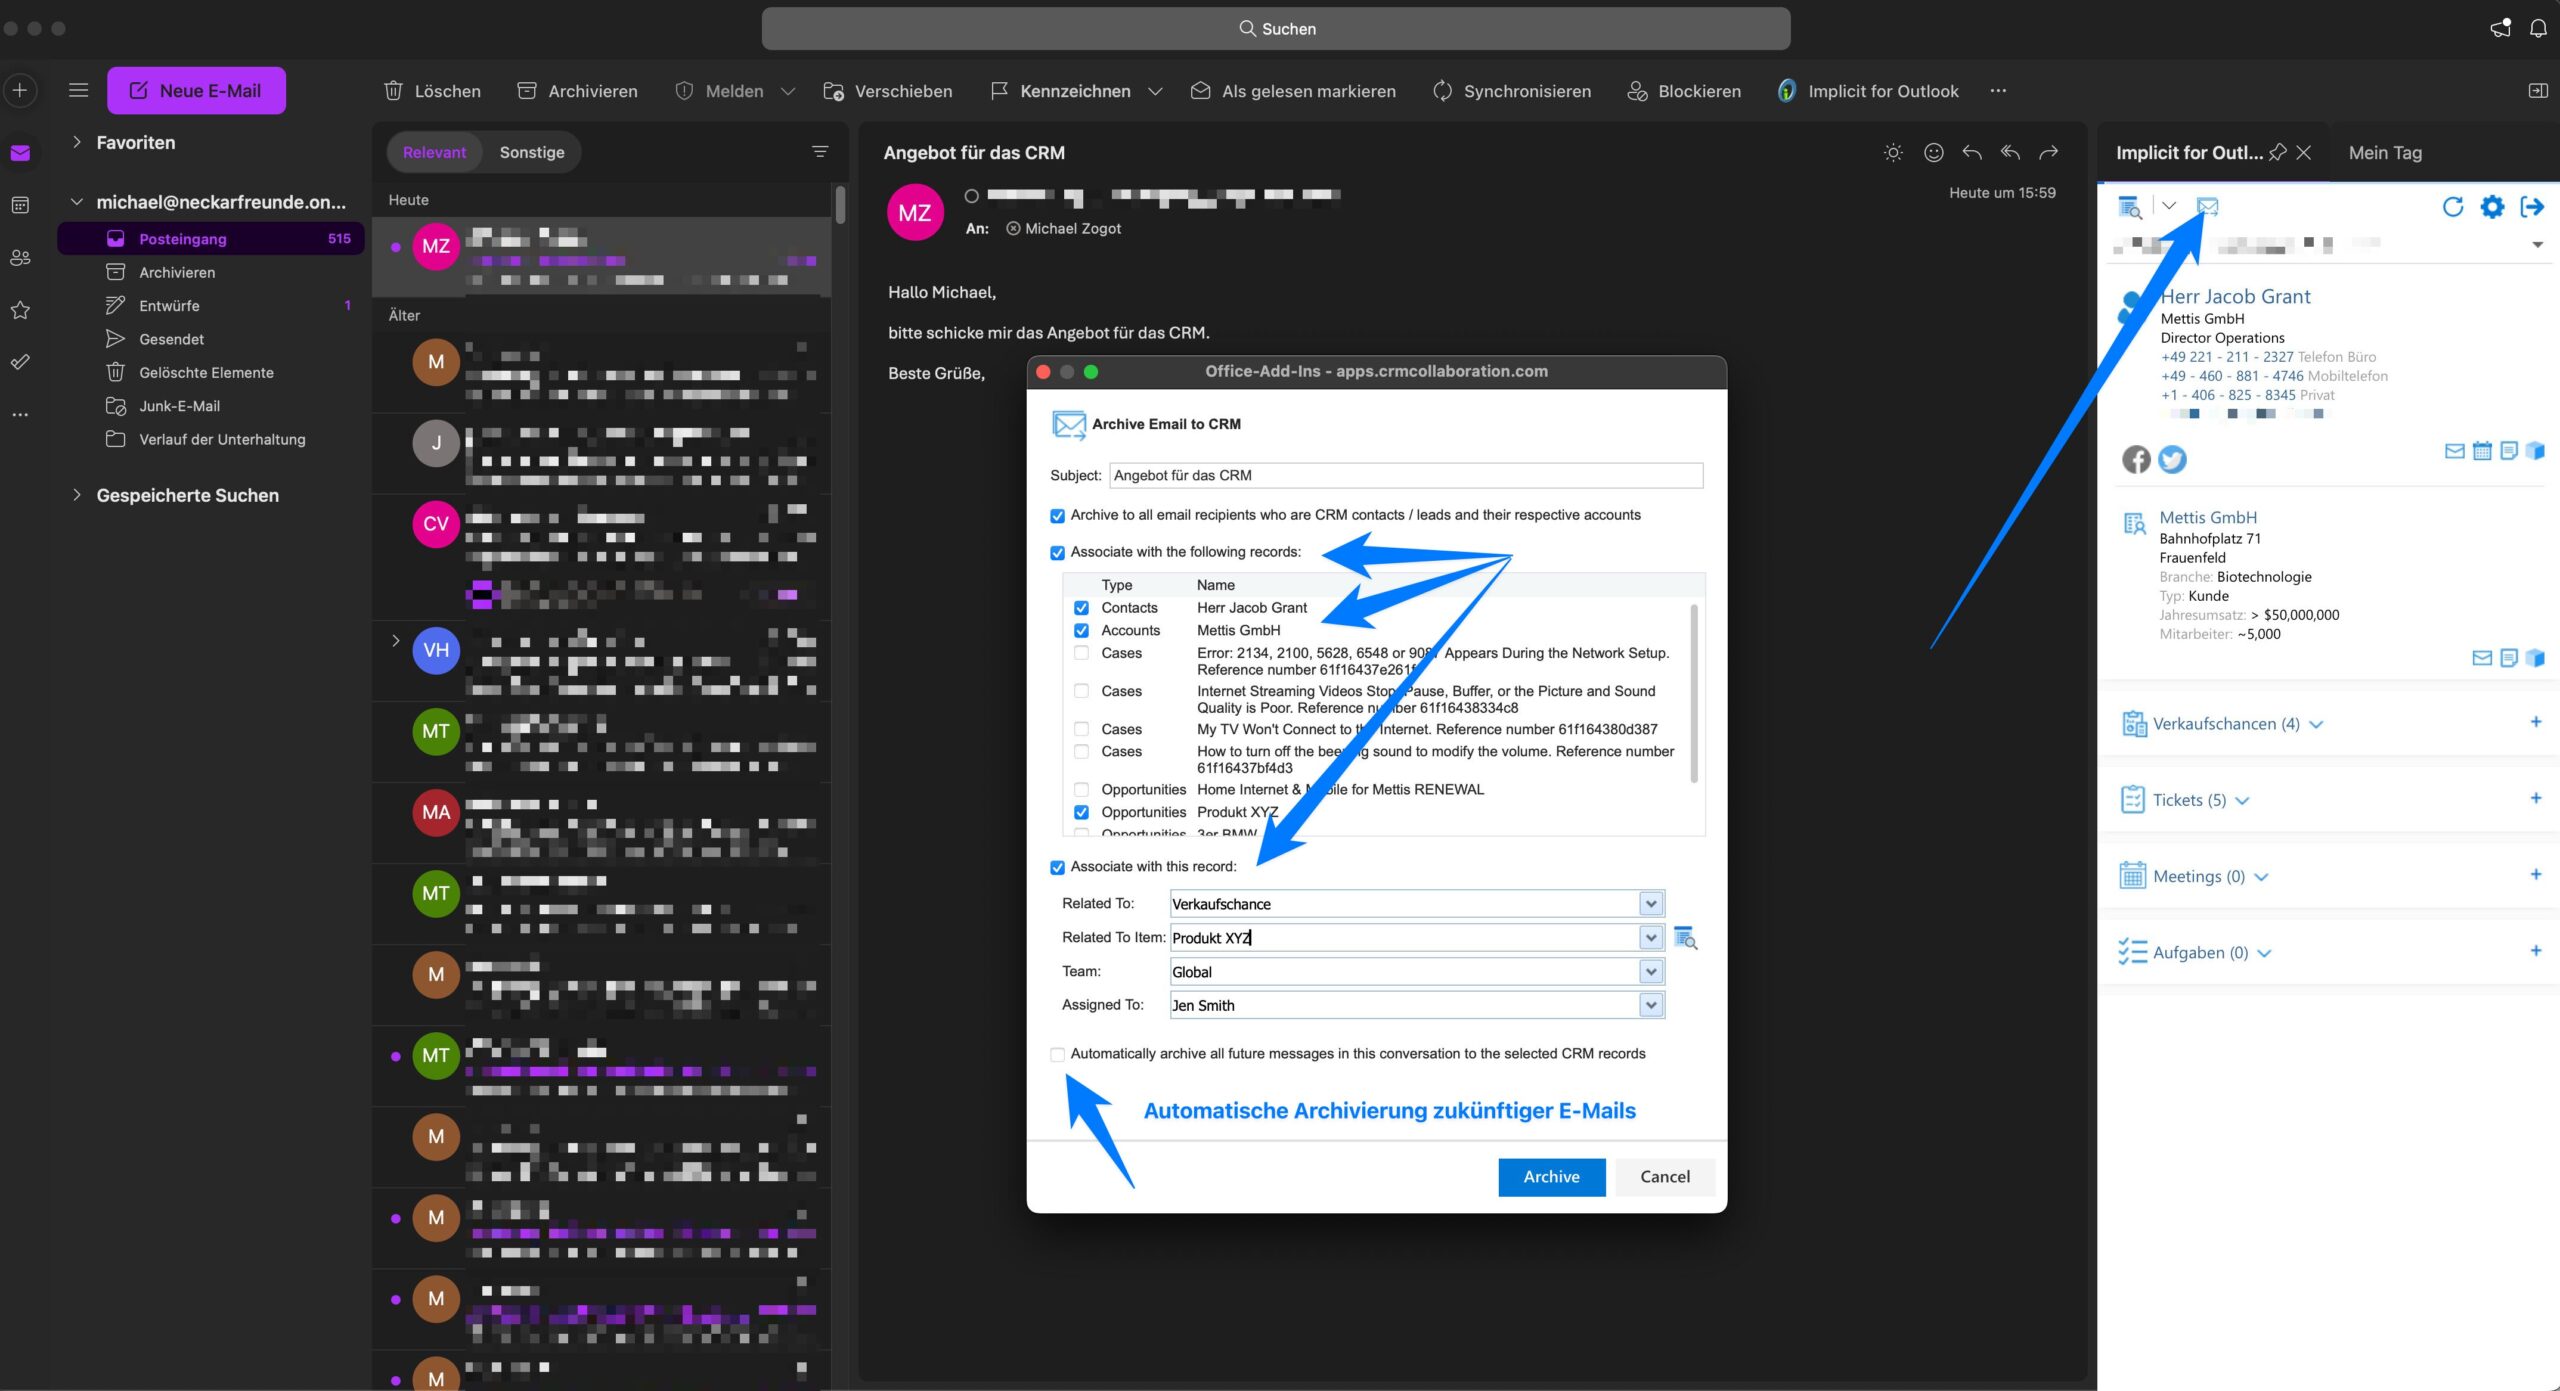Click the logout arrow icon in Implicit pane

[2532, 207]
